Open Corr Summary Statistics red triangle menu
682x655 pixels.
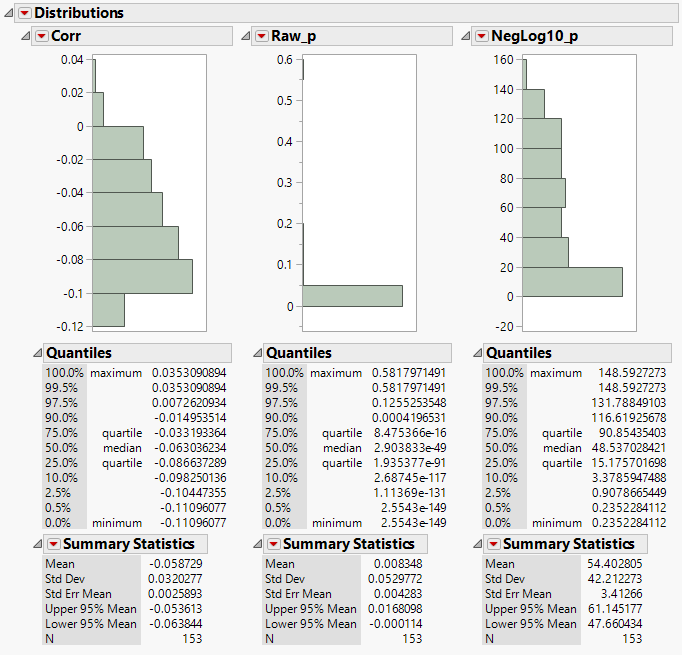pos(53,544)
